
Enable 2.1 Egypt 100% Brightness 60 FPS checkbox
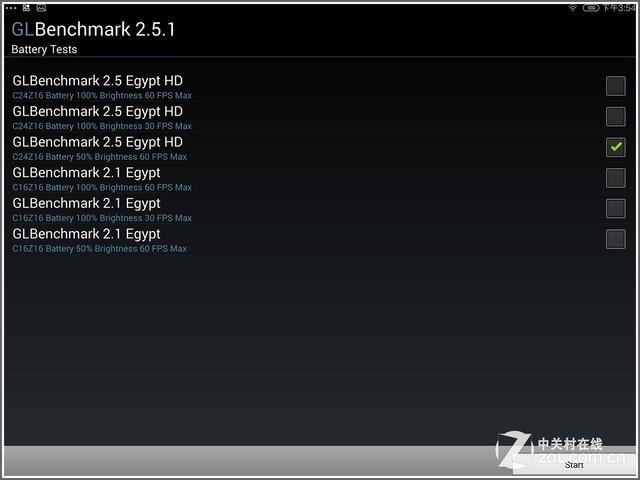click(x=616, y=178)
